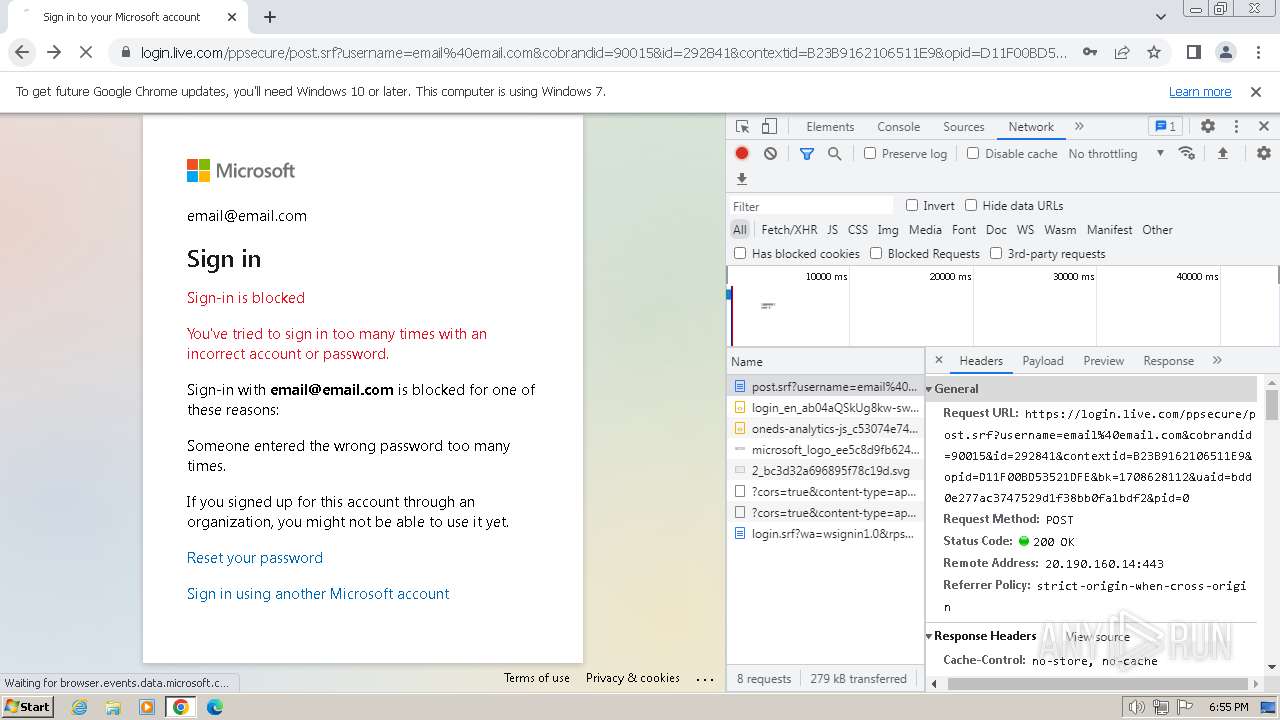Share this page icon in address bar
Screen dimensions: 1280x720
click(x=1122, y=52)
